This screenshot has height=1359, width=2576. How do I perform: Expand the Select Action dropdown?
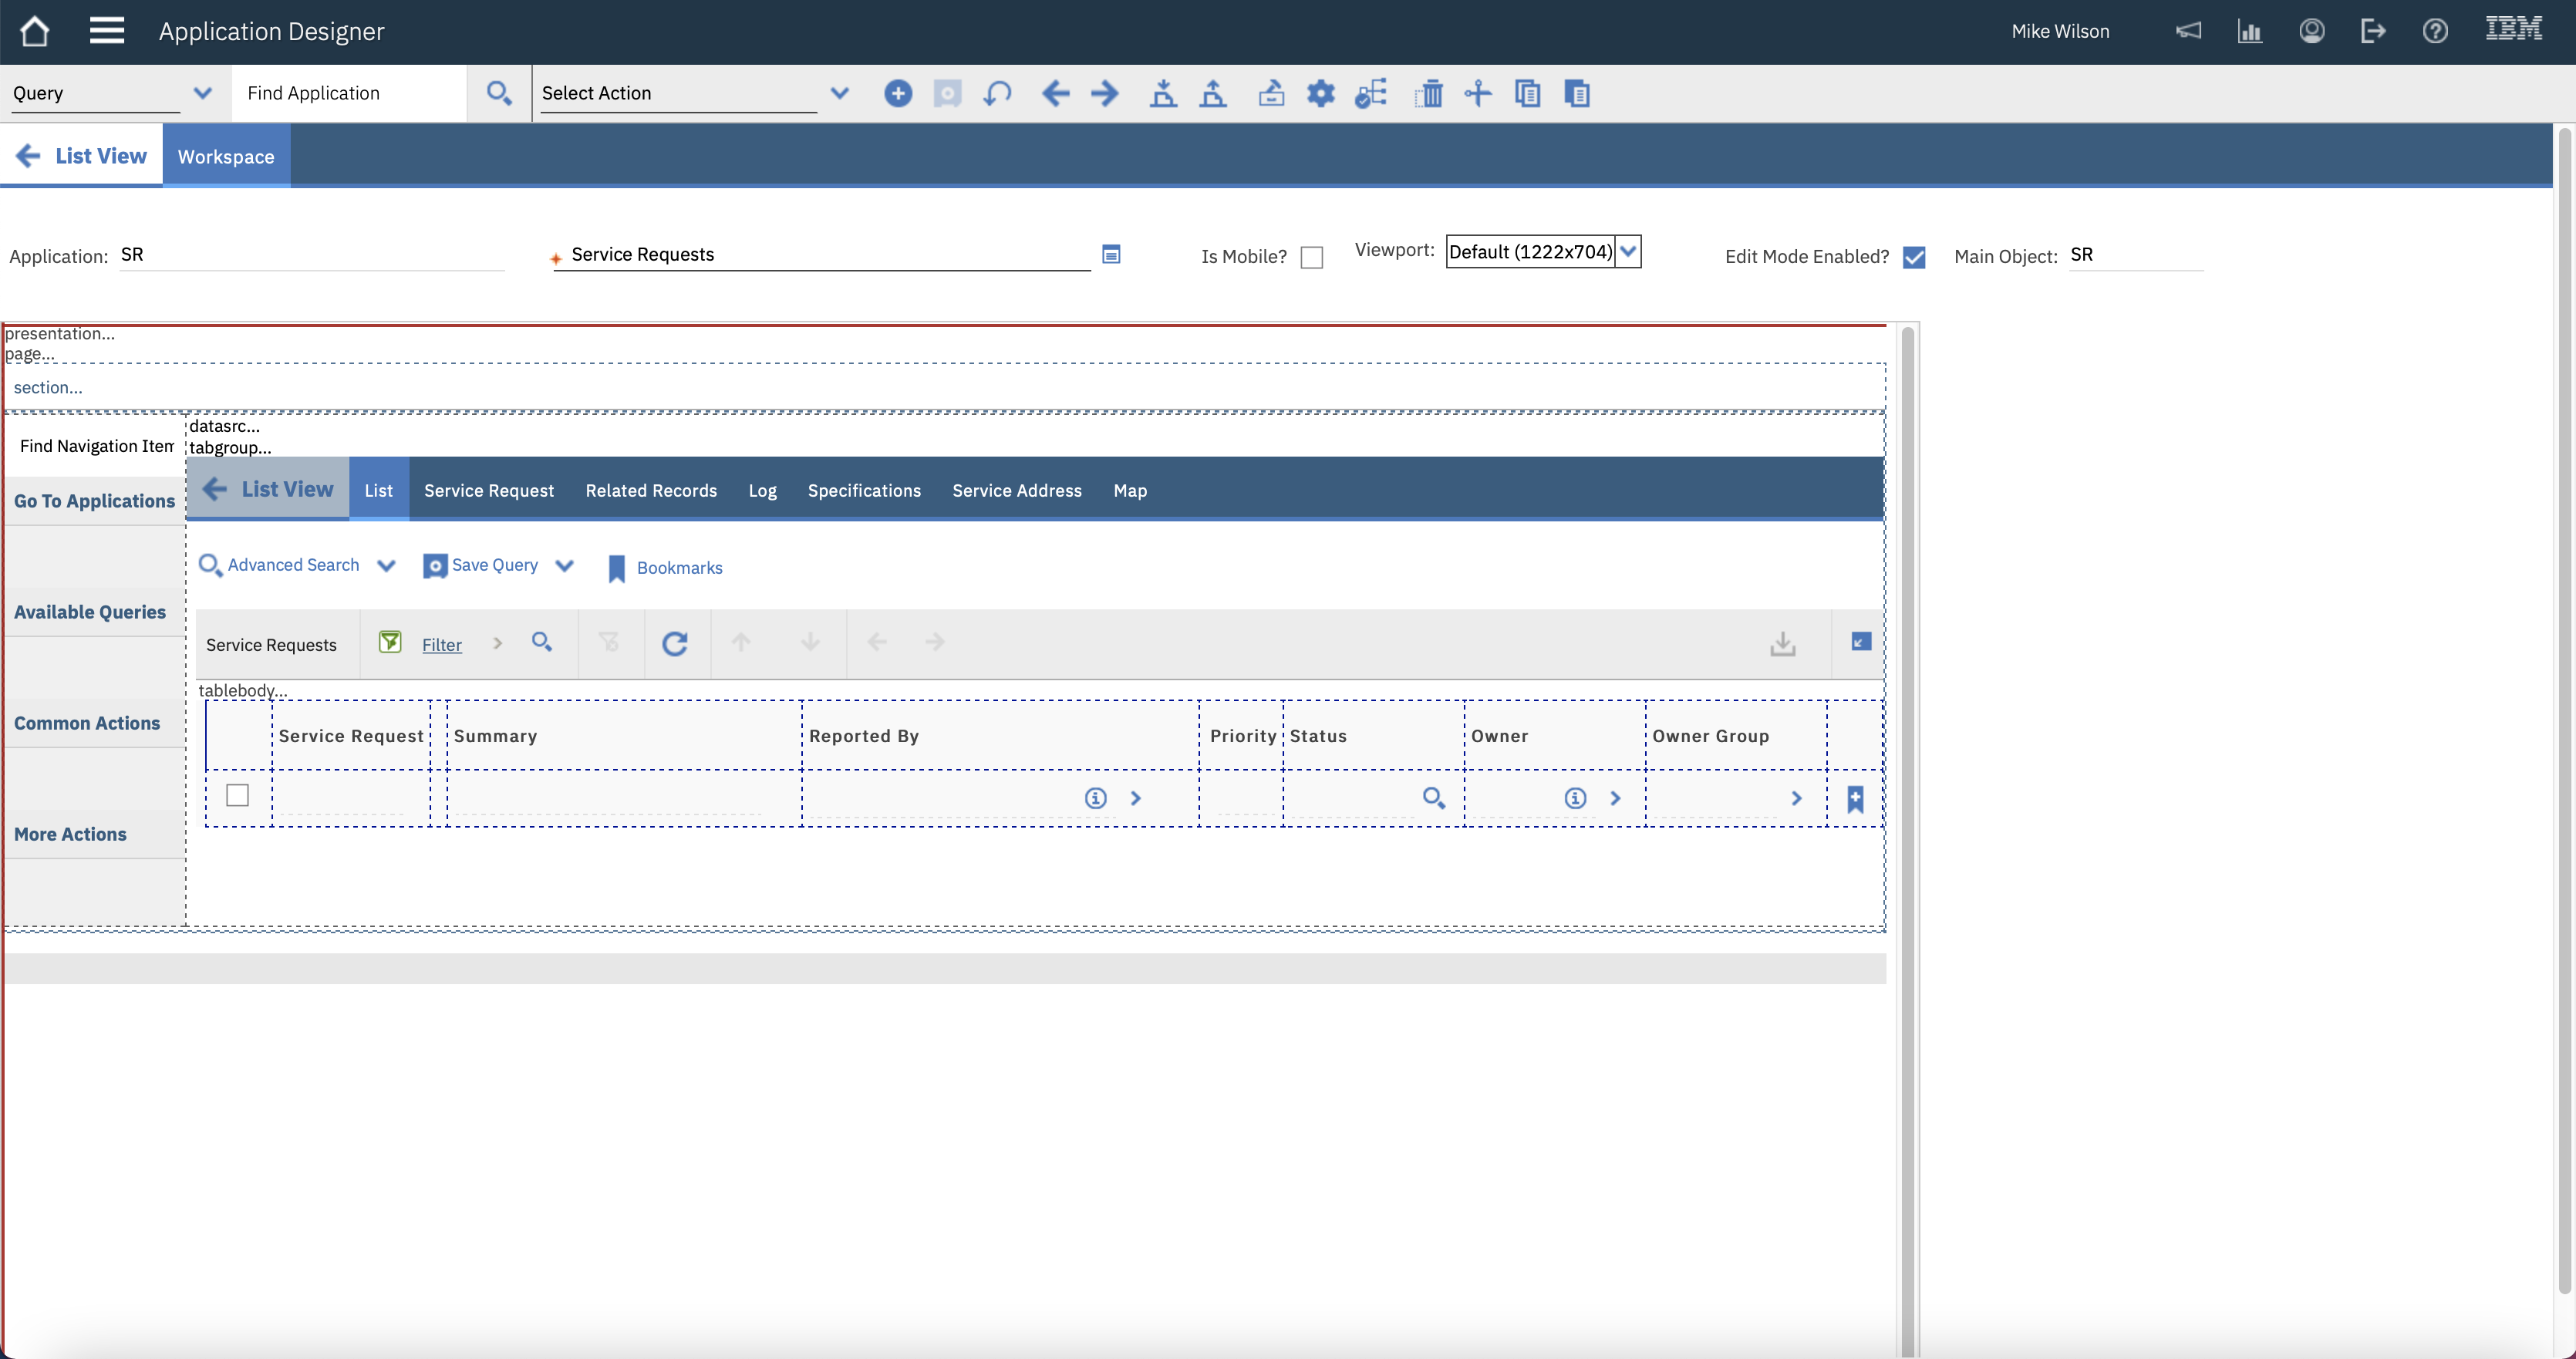coord(839,93)
